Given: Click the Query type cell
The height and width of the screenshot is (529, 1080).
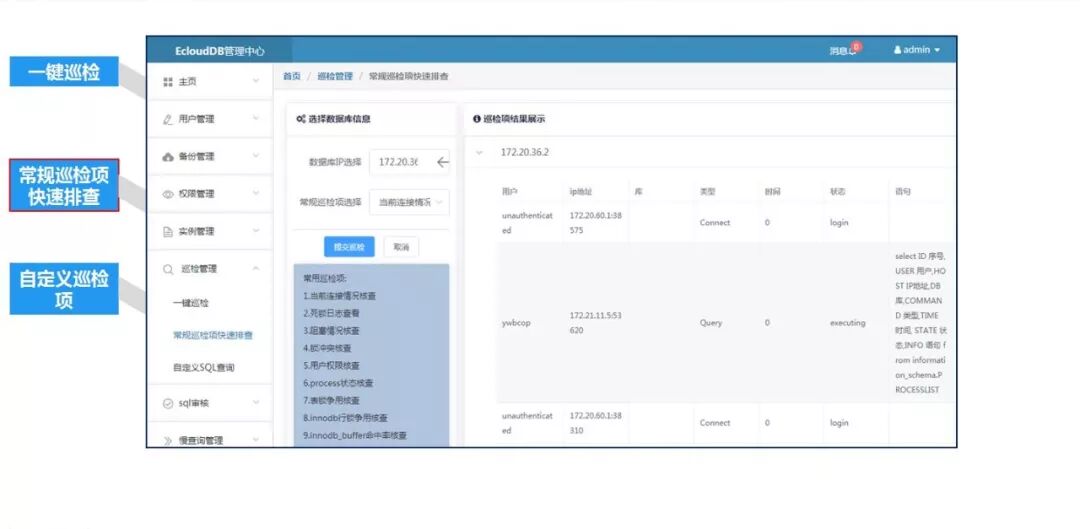Looking at the screenshot, I should click(711, 322).
